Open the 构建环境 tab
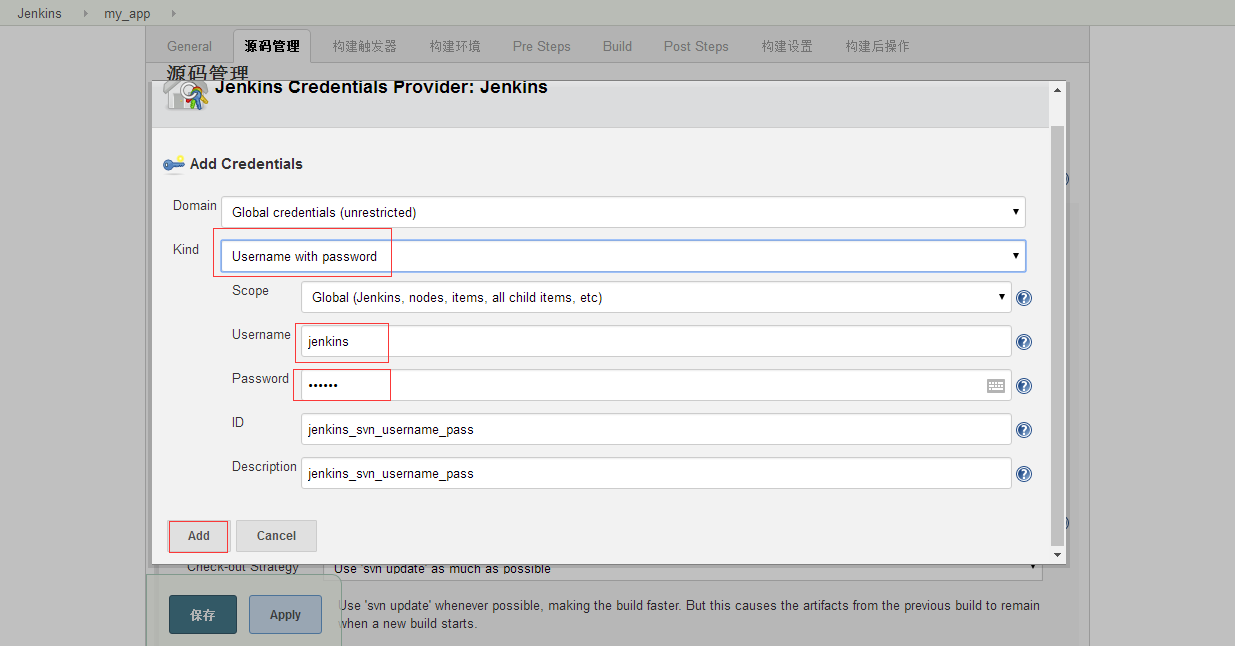The image size is (1235, 646). click(x=455, y=46)
